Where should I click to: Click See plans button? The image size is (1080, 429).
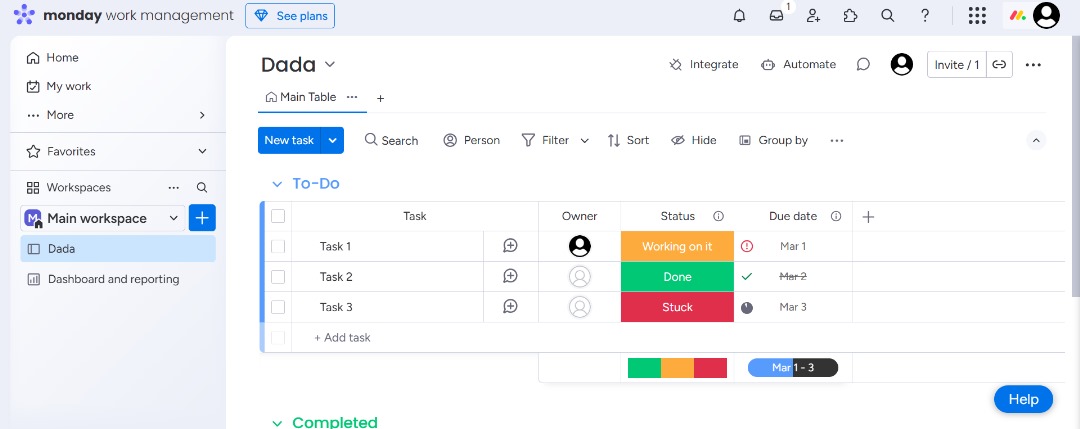[290, 16]
